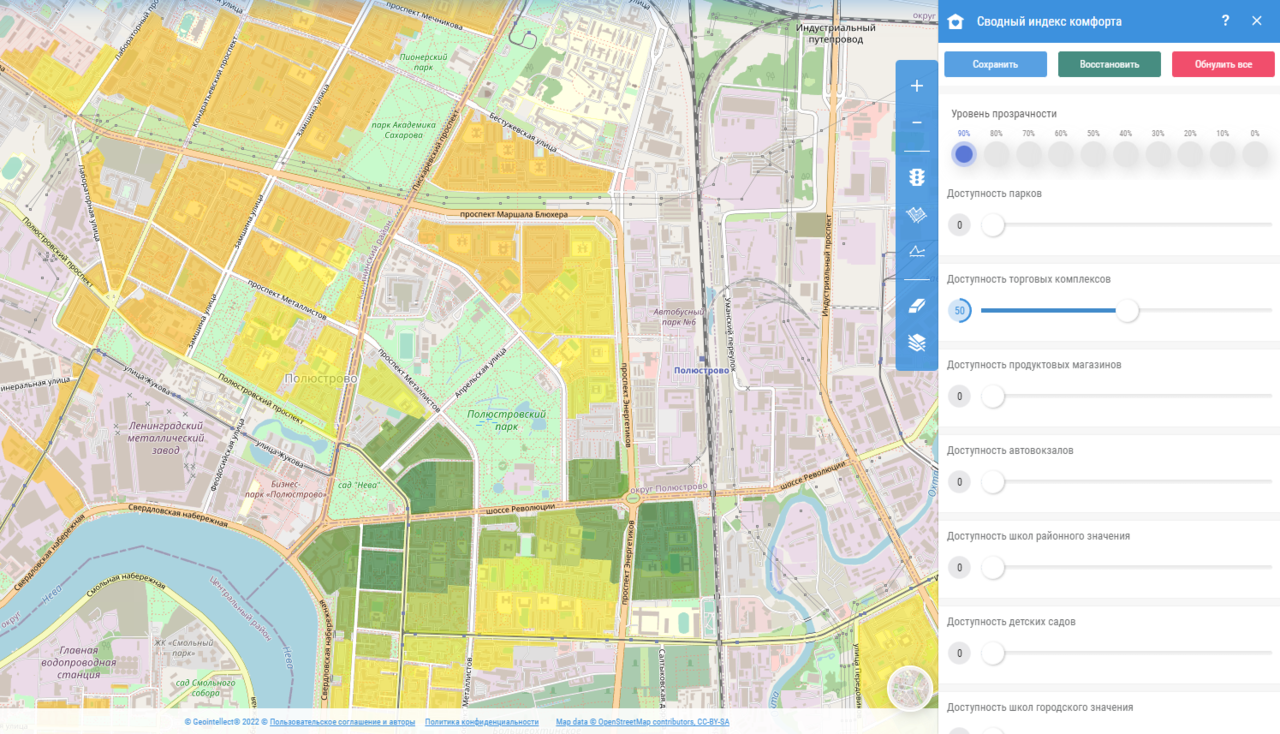Zoom out with the map minus button
Screen dimensions: 1280x734
[916, 123]
